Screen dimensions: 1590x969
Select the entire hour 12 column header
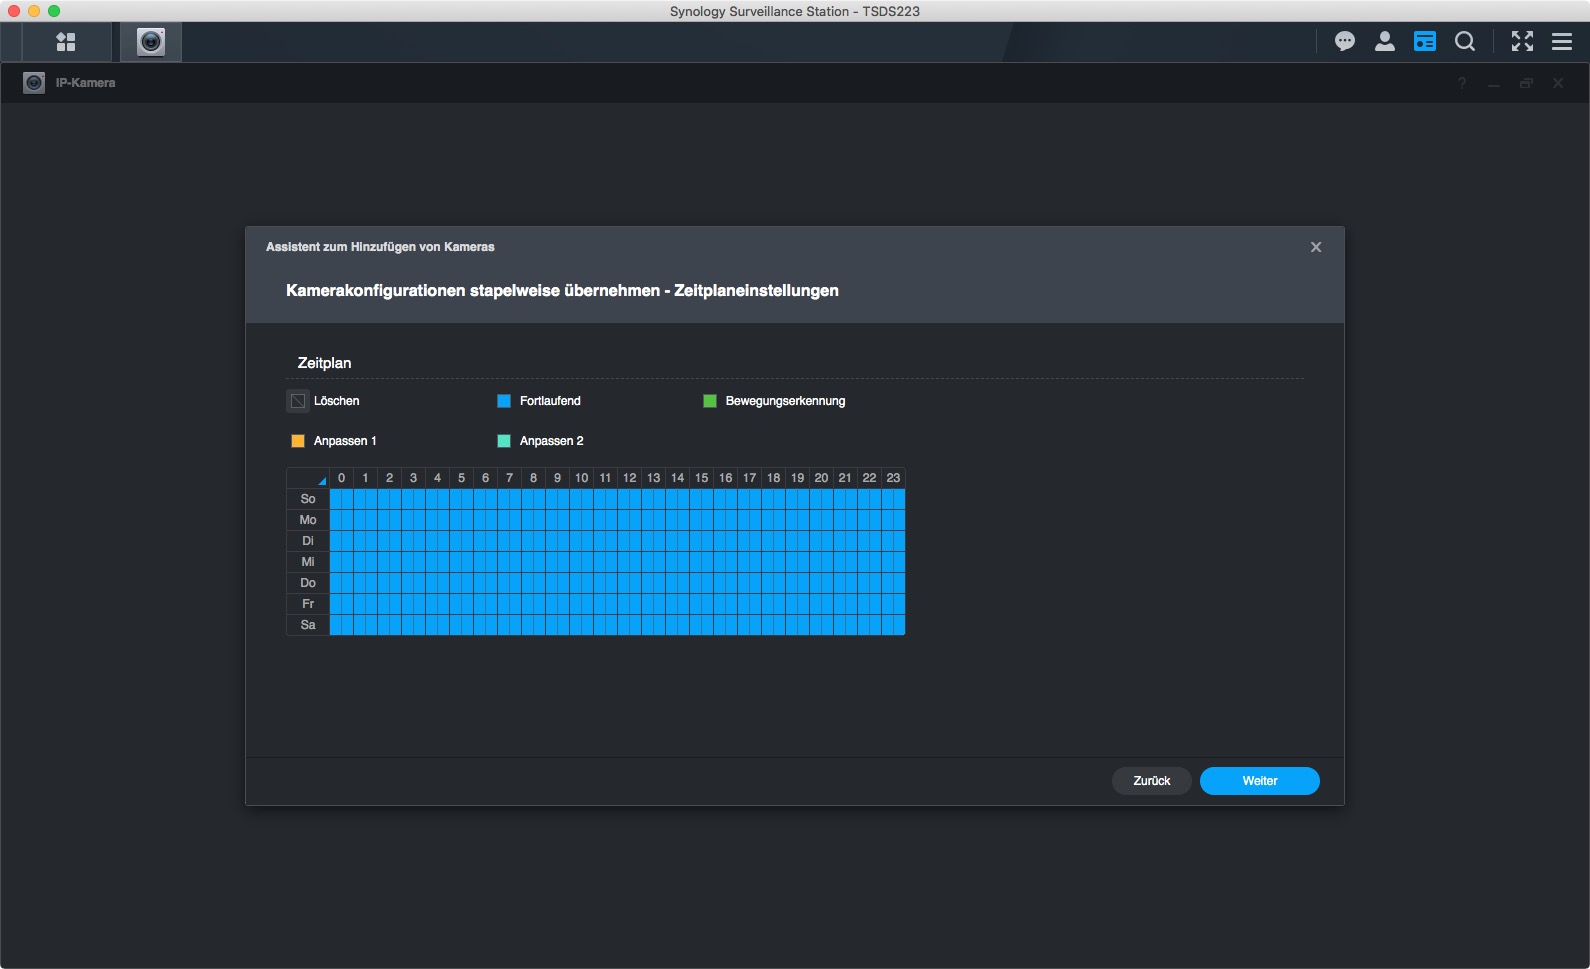[629, 478]
